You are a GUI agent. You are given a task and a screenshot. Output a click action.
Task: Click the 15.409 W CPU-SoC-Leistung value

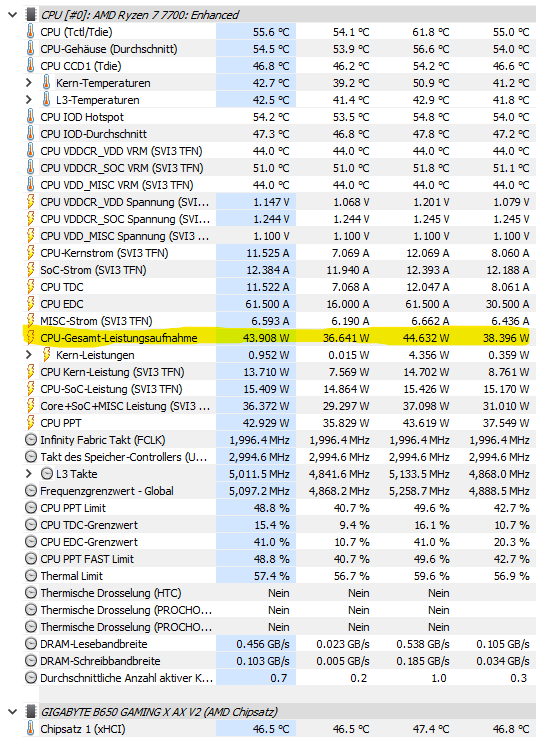(266, 389)
